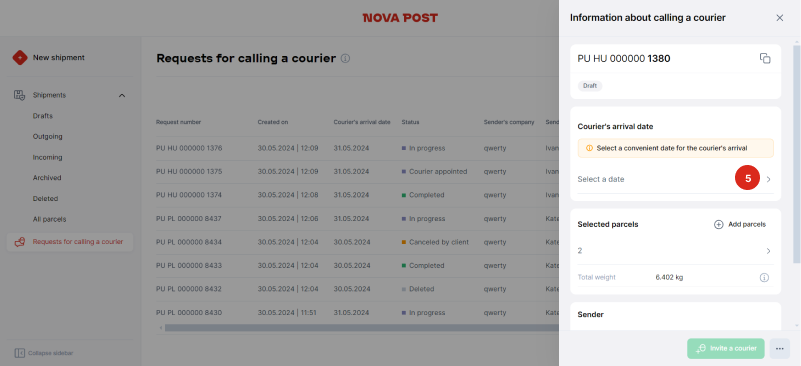Expand the selected parcels row showing 2
This screenshot has width=801, height=366.
point(674,251)
